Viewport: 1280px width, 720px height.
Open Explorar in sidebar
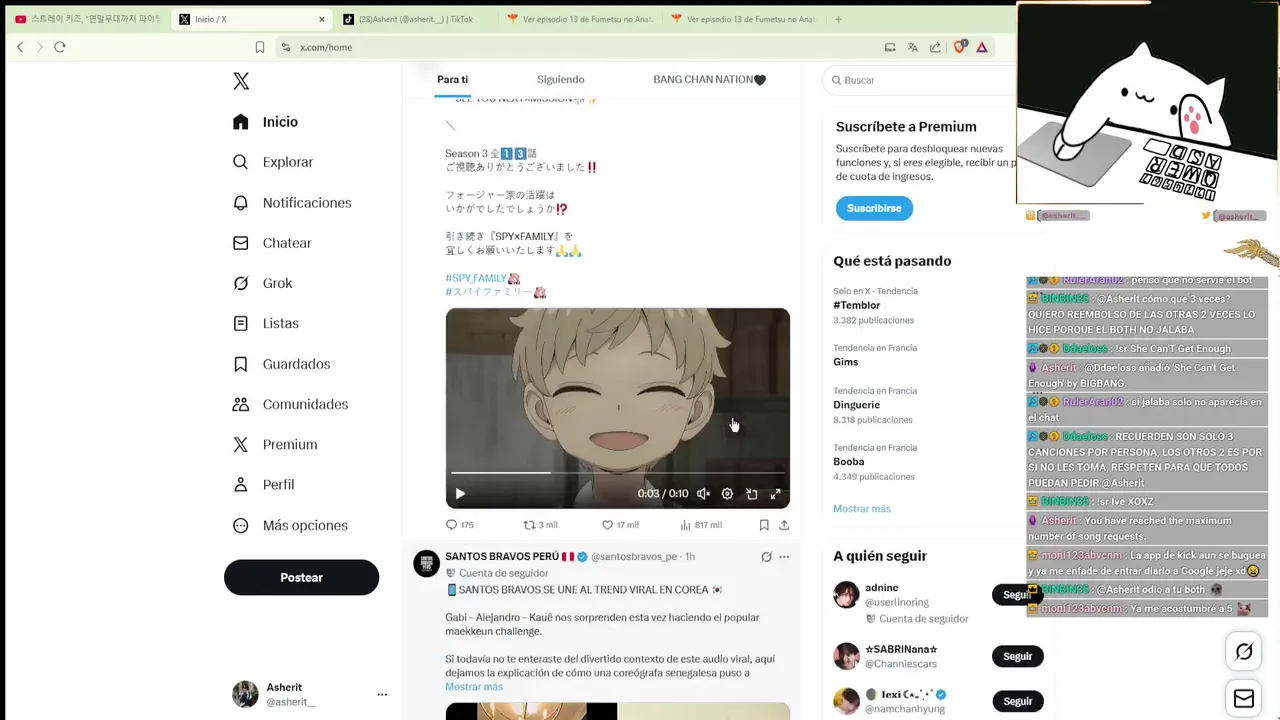[x=273, y=162]
